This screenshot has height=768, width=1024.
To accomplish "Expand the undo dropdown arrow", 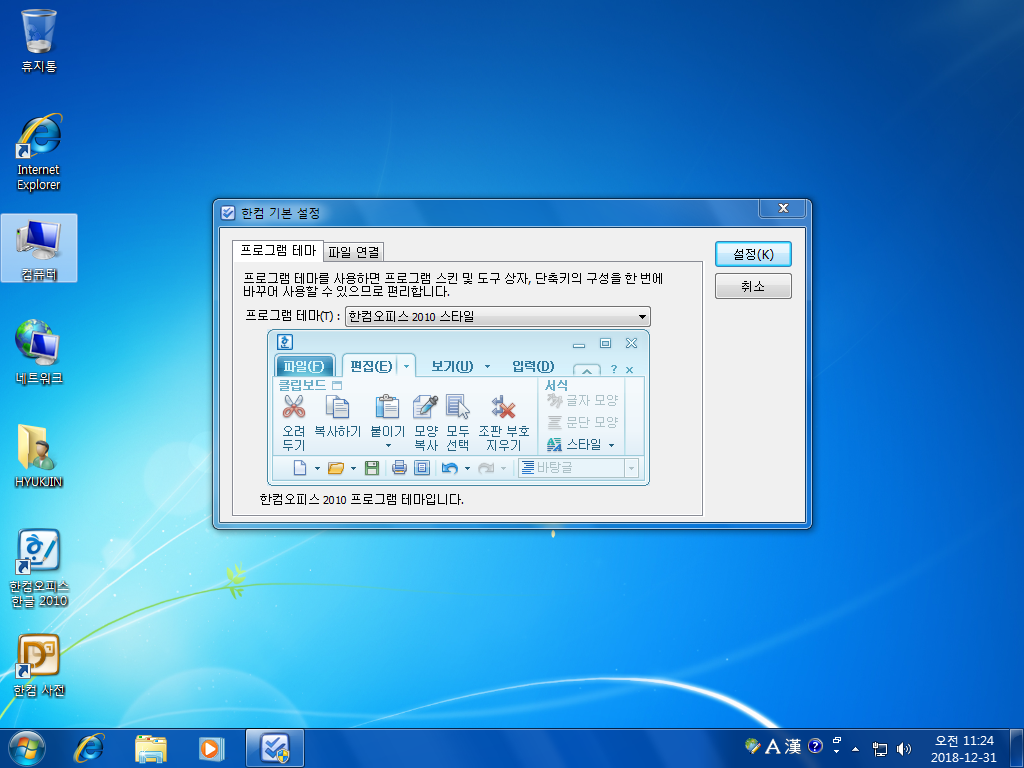I will coord(467,468).
